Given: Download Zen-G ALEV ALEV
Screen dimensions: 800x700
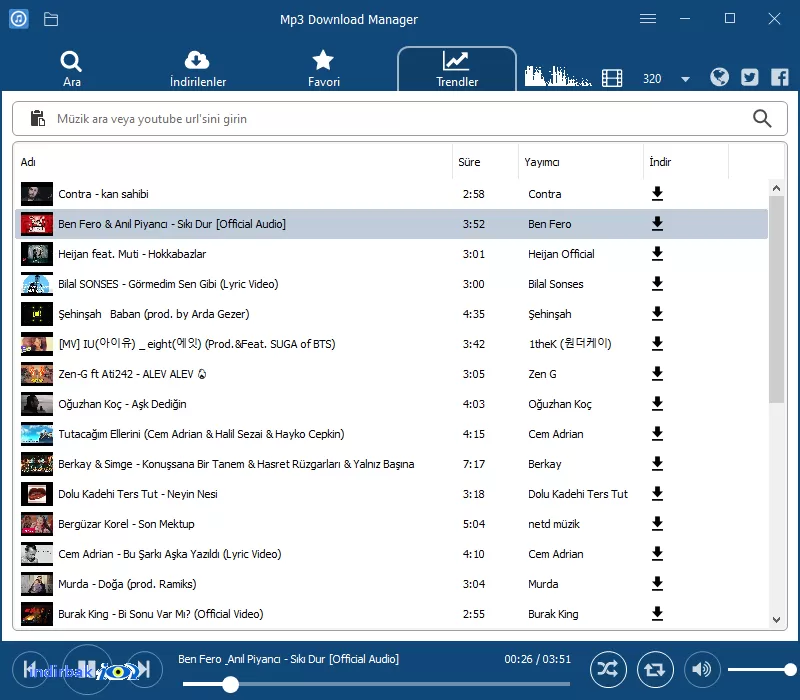Looking at the screenshot, I should [658, 374].
